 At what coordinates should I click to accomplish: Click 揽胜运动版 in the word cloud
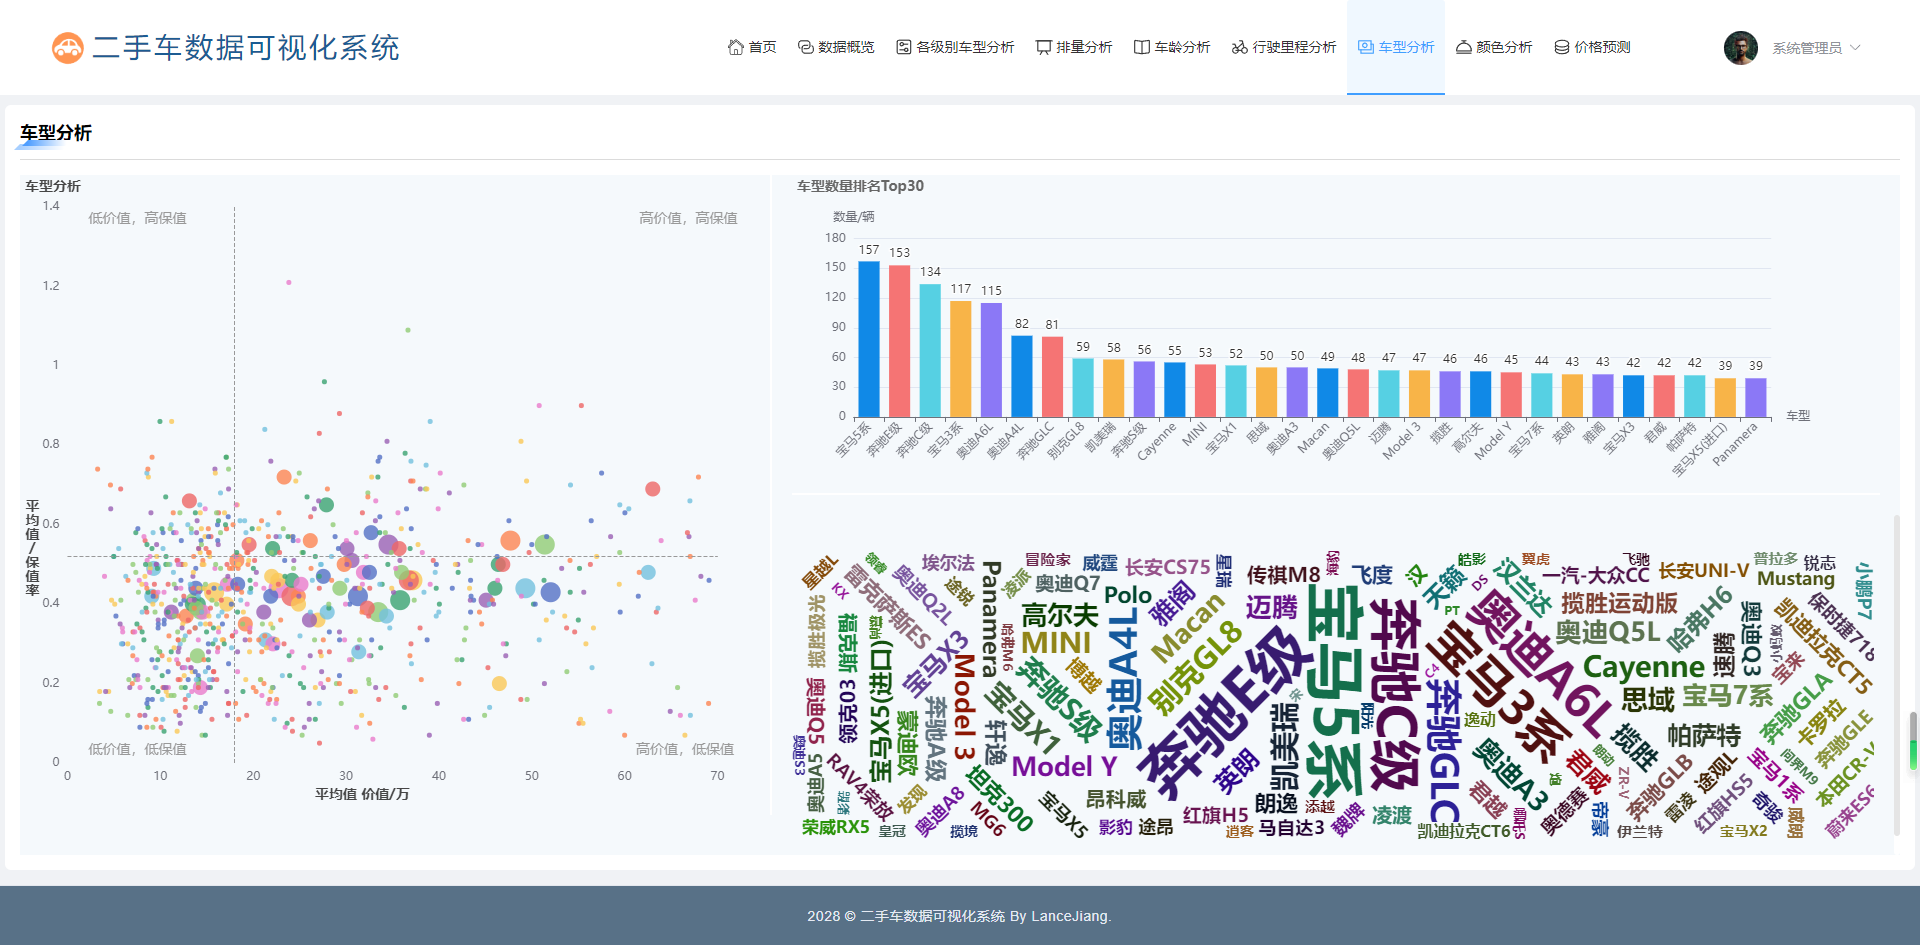click(1619, 603)
